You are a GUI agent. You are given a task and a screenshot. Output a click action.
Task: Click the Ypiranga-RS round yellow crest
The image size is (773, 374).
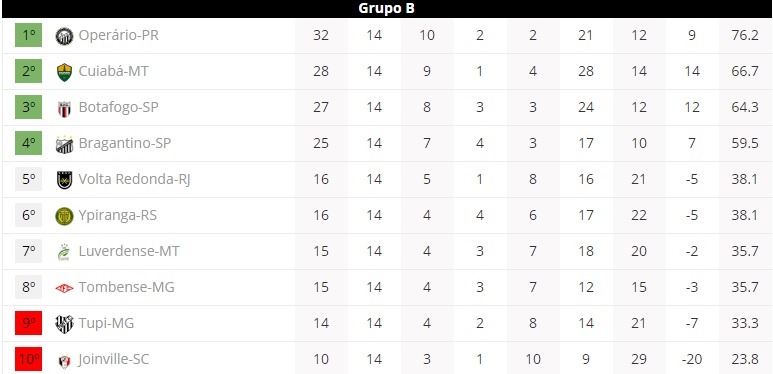(x=65, y=216)
